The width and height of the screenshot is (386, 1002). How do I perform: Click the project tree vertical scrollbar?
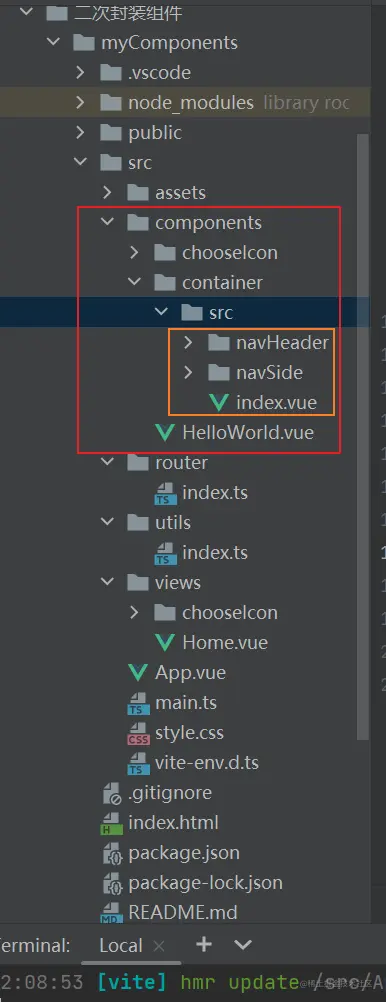(x=363, y=435)
